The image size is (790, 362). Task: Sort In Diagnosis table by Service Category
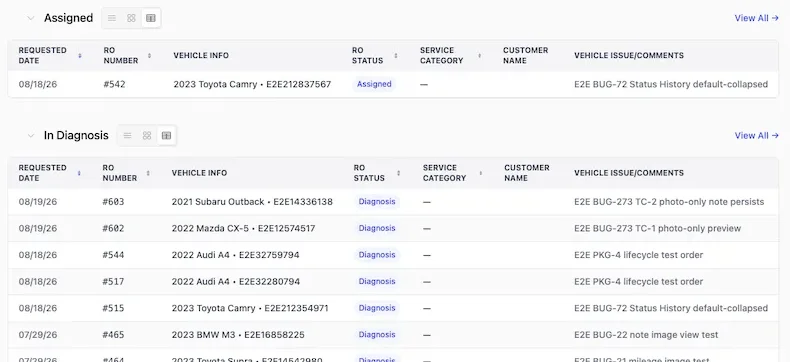[481, 173]
